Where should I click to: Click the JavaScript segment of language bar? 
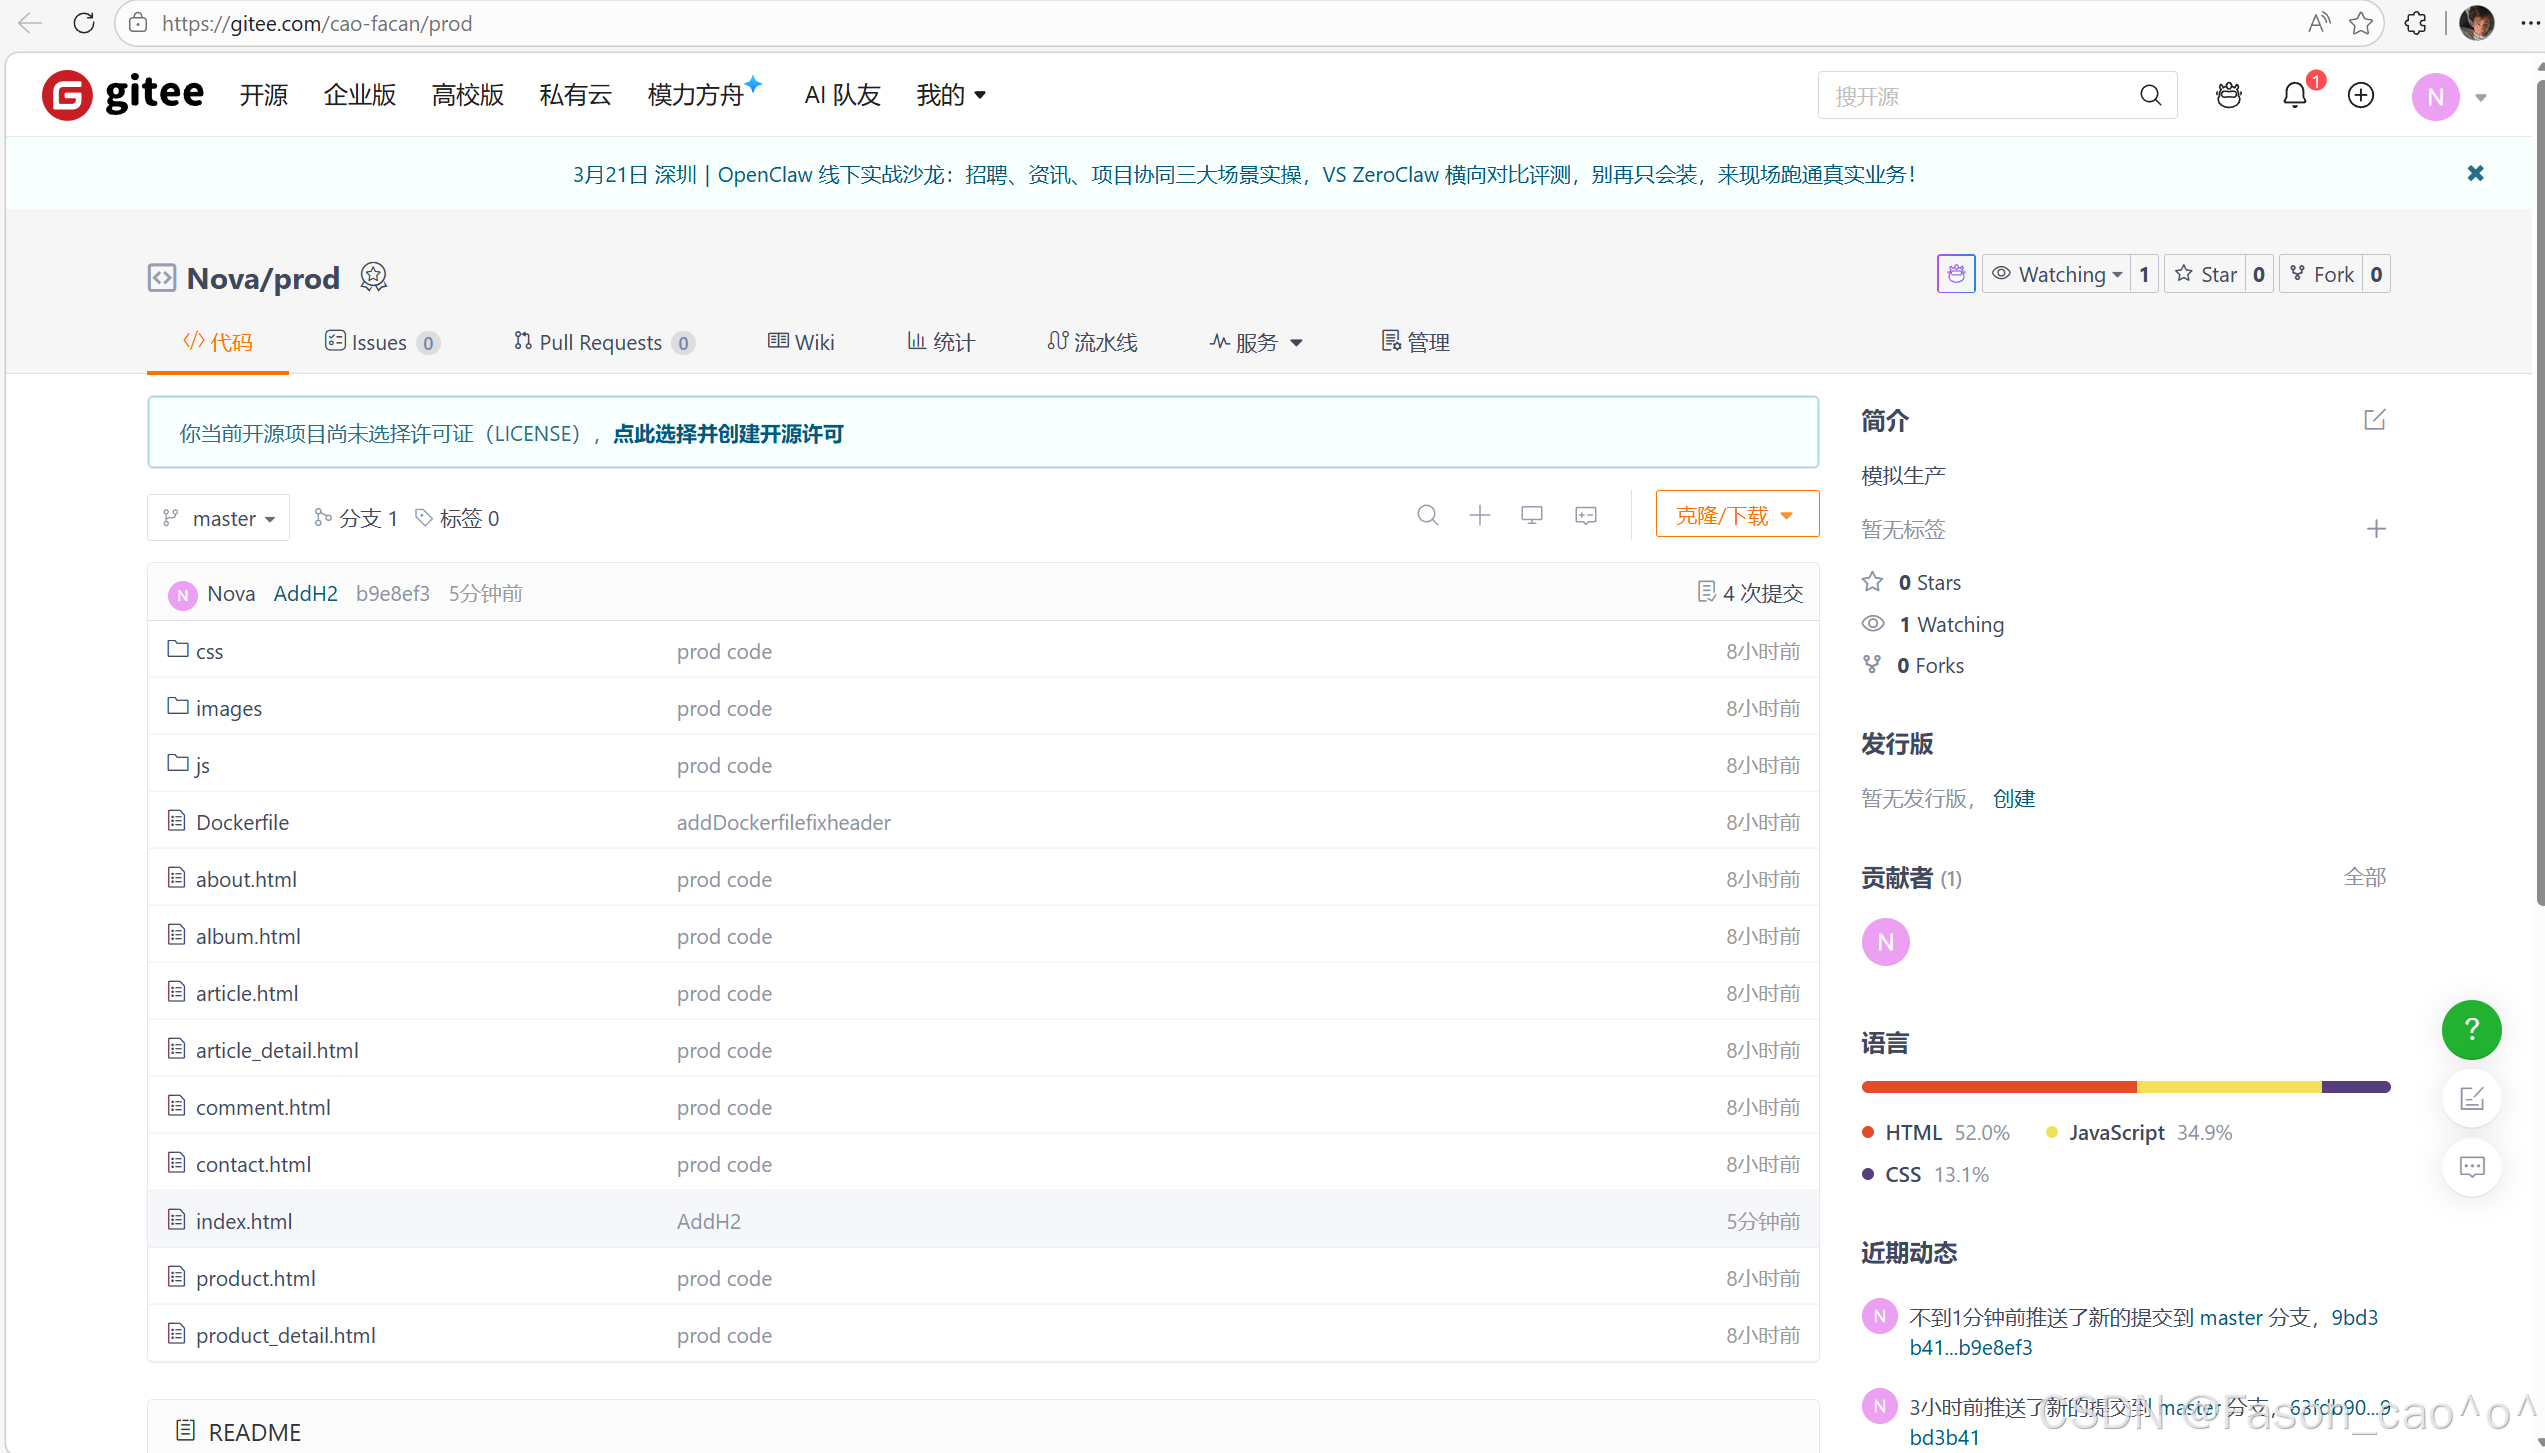coord(2228,1087)
